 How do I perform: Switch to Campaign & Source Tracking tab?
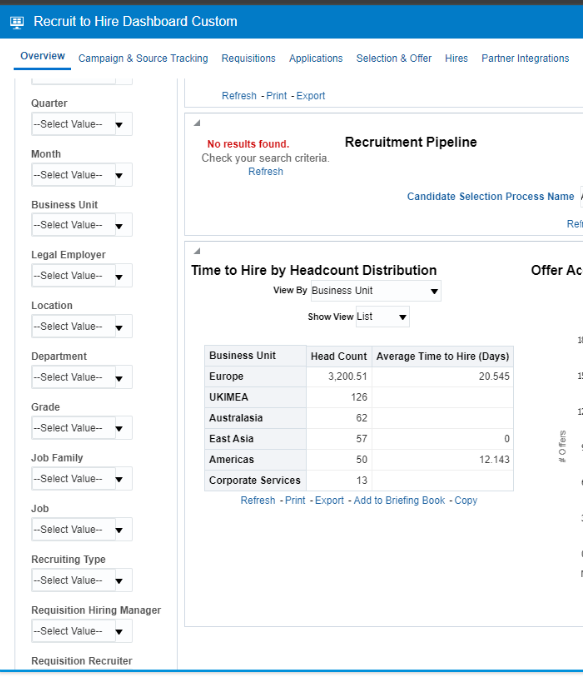pos(143,58)
